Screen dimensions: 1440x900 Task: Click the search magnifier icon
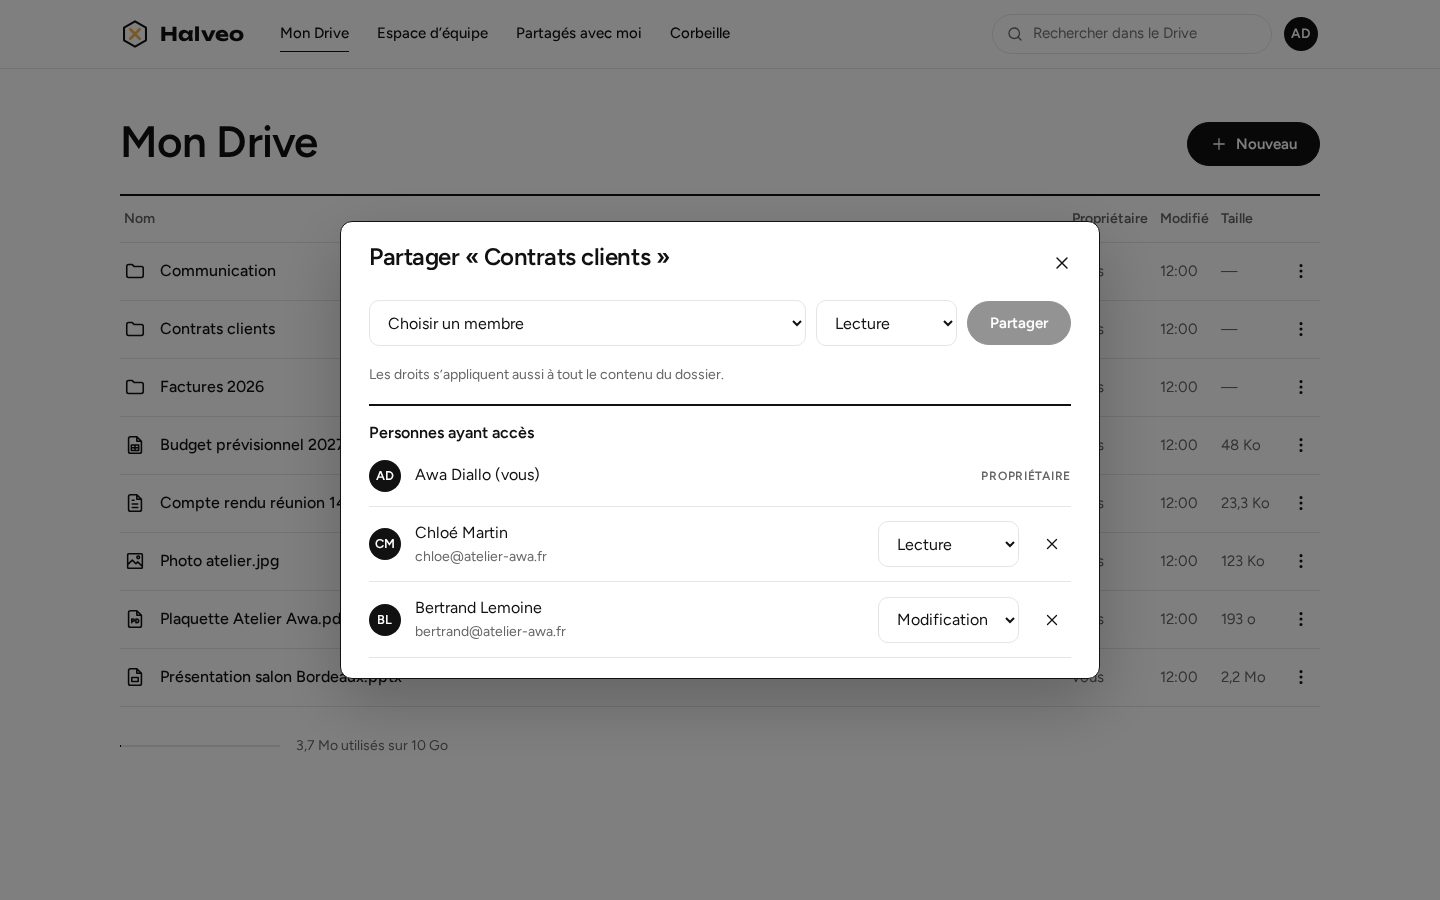coord(1015,34)
